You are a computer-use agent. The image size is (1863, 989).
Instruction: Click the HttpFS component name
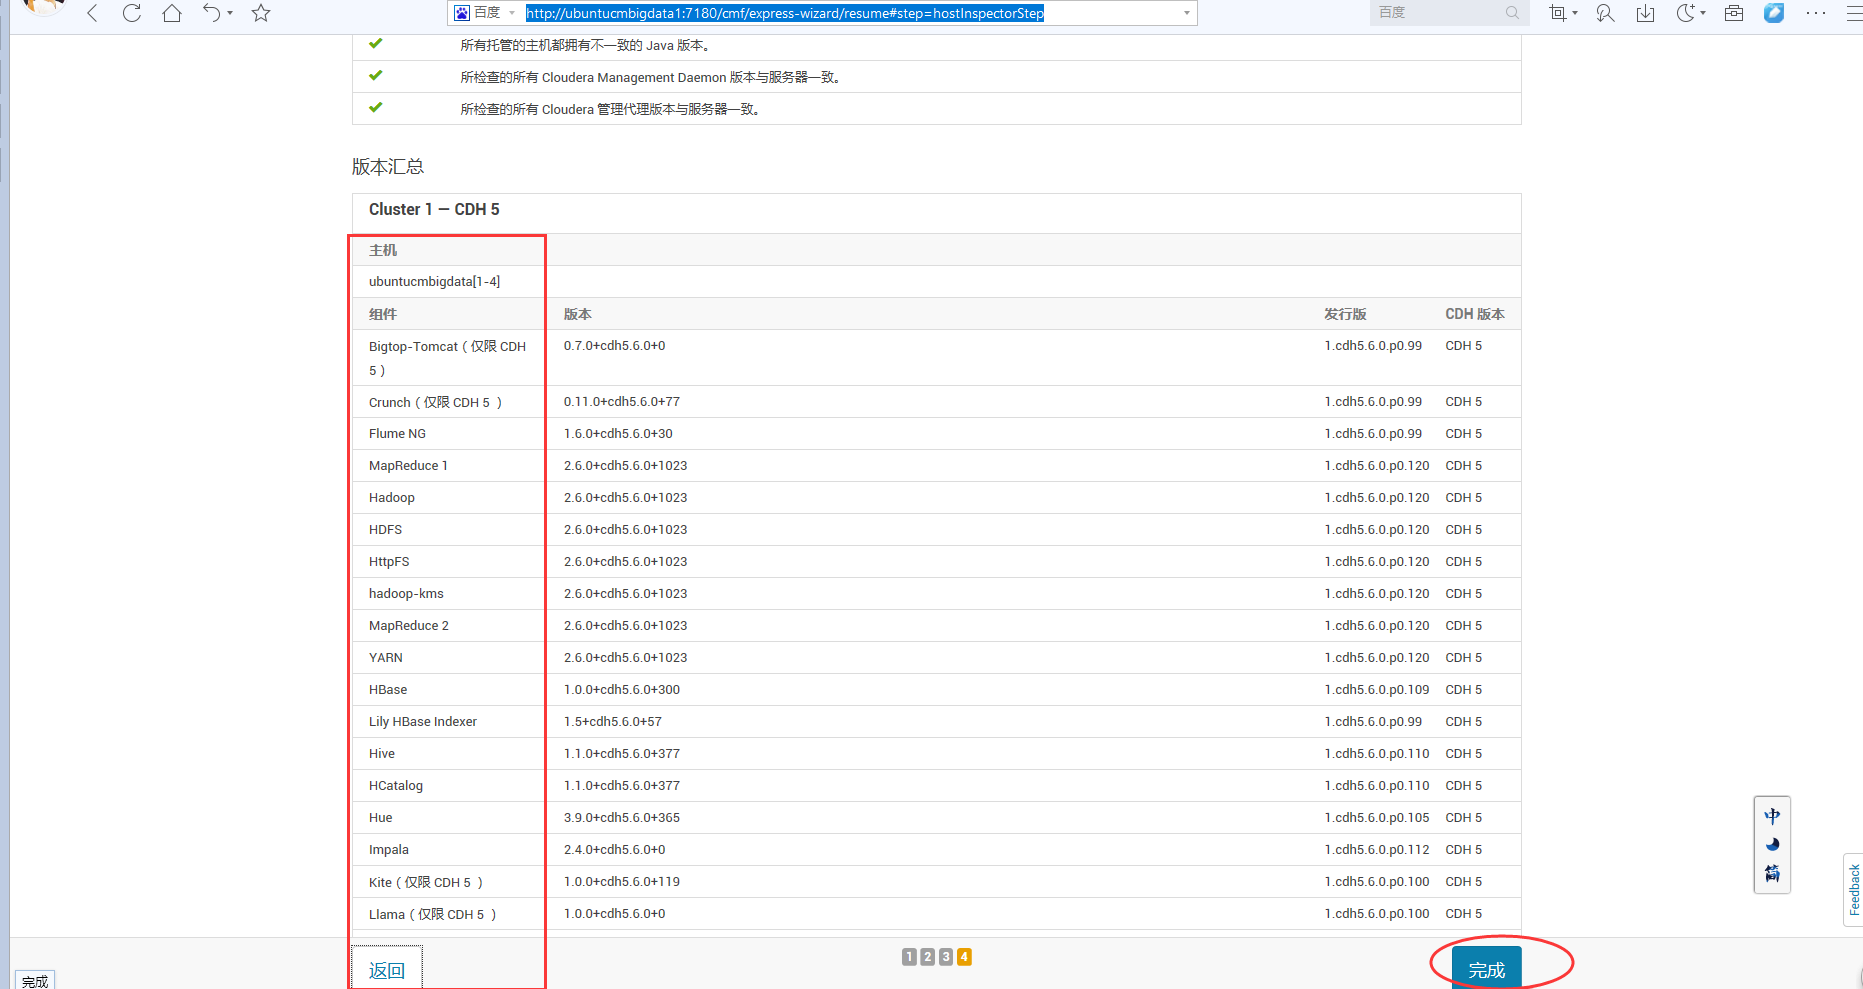click(x=389, y=561)
